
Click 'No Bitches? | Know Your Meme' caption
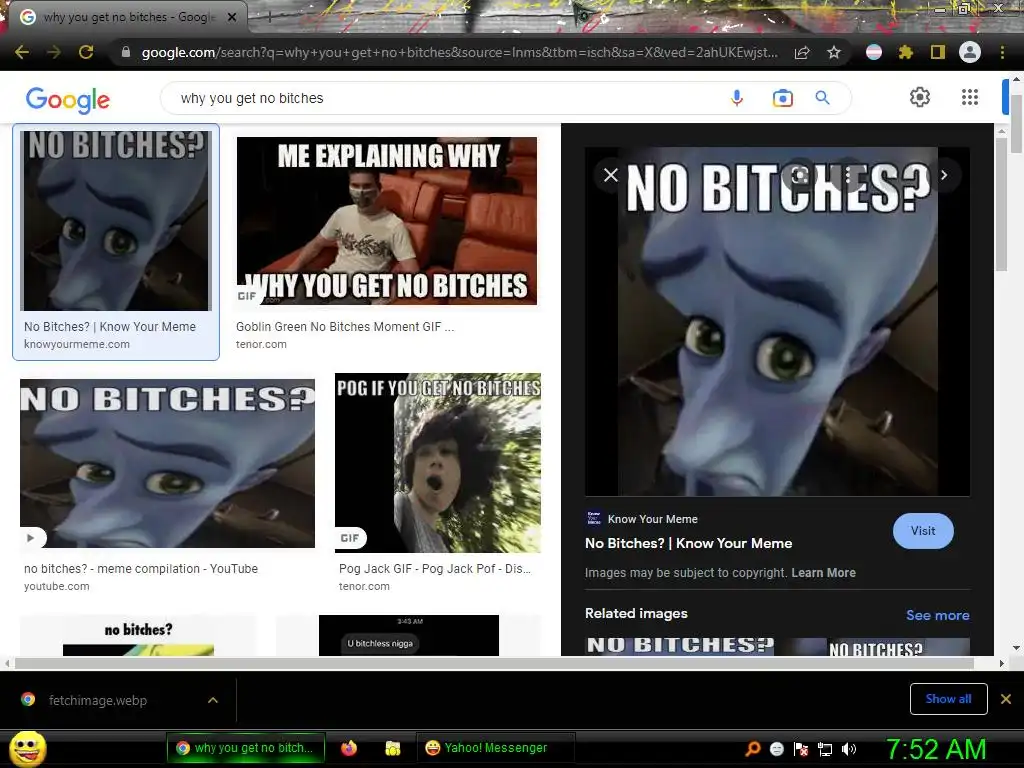pos(110,327)
